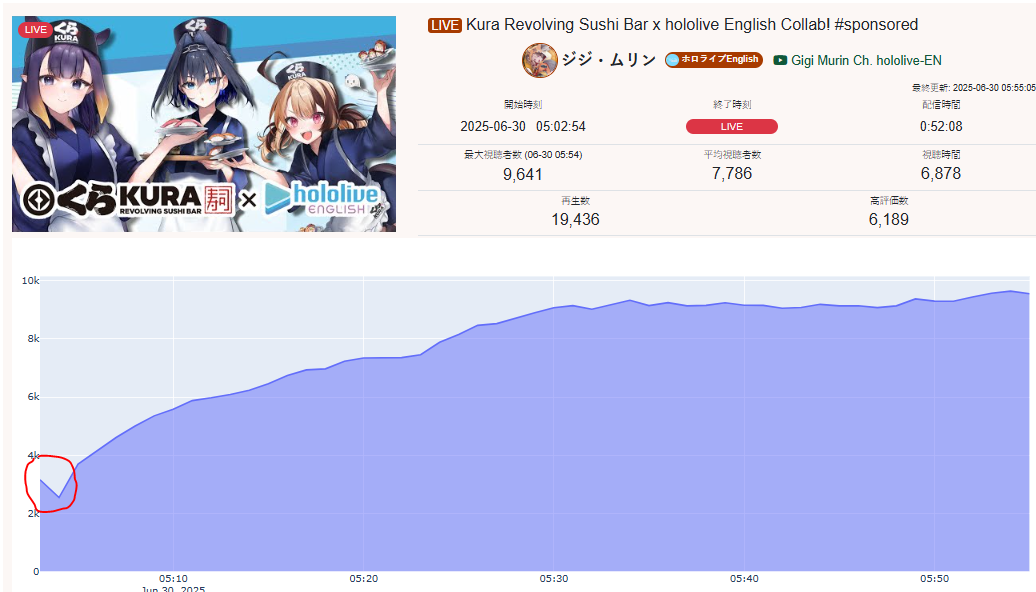Click the 05:10 x-axis tick label
Viewport: 1036px width, 592px height.
pyautogui.click(x=173, y=579)
